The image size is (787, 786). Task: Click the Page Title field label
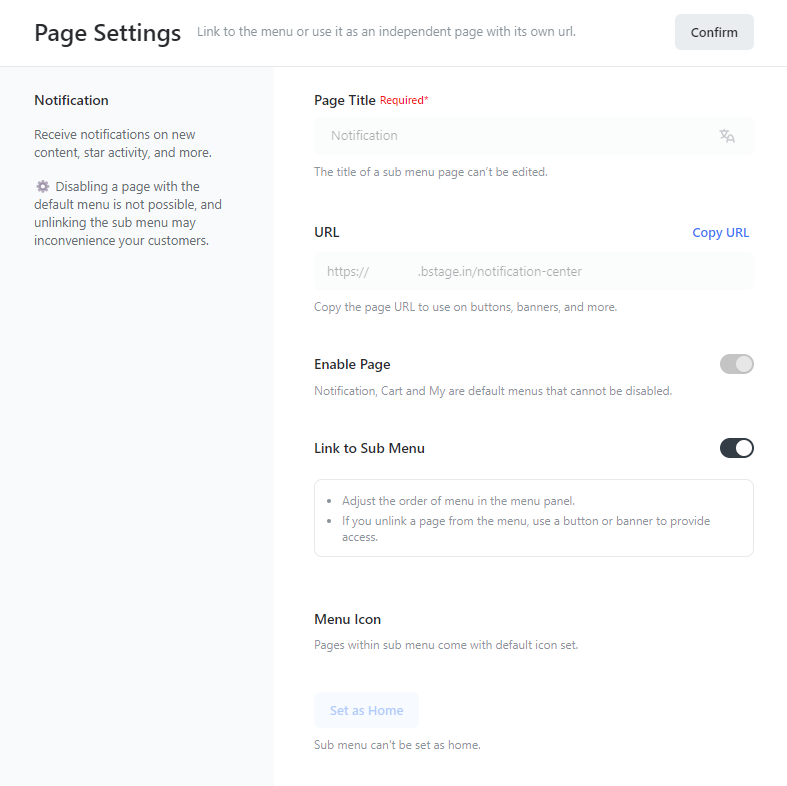345,100
